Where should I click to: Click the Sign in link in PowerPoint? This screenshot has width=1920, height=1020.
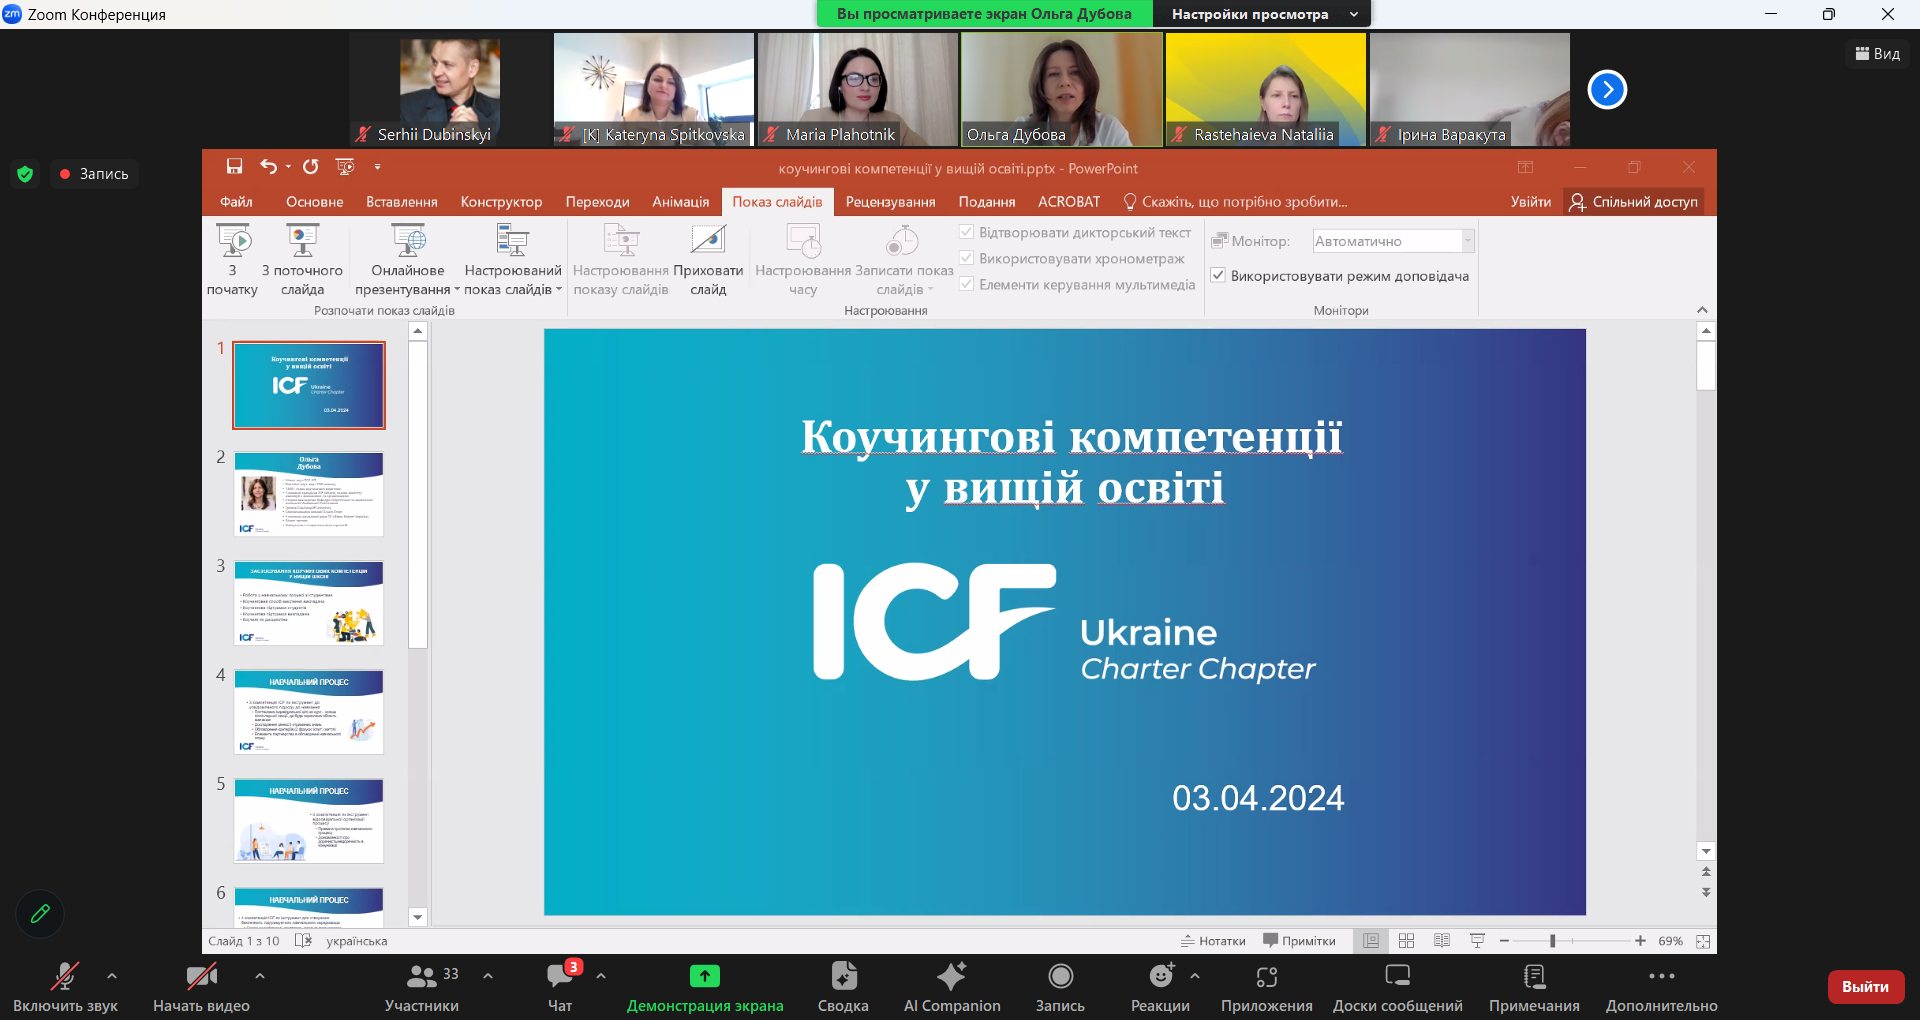tap(1531, 202)
